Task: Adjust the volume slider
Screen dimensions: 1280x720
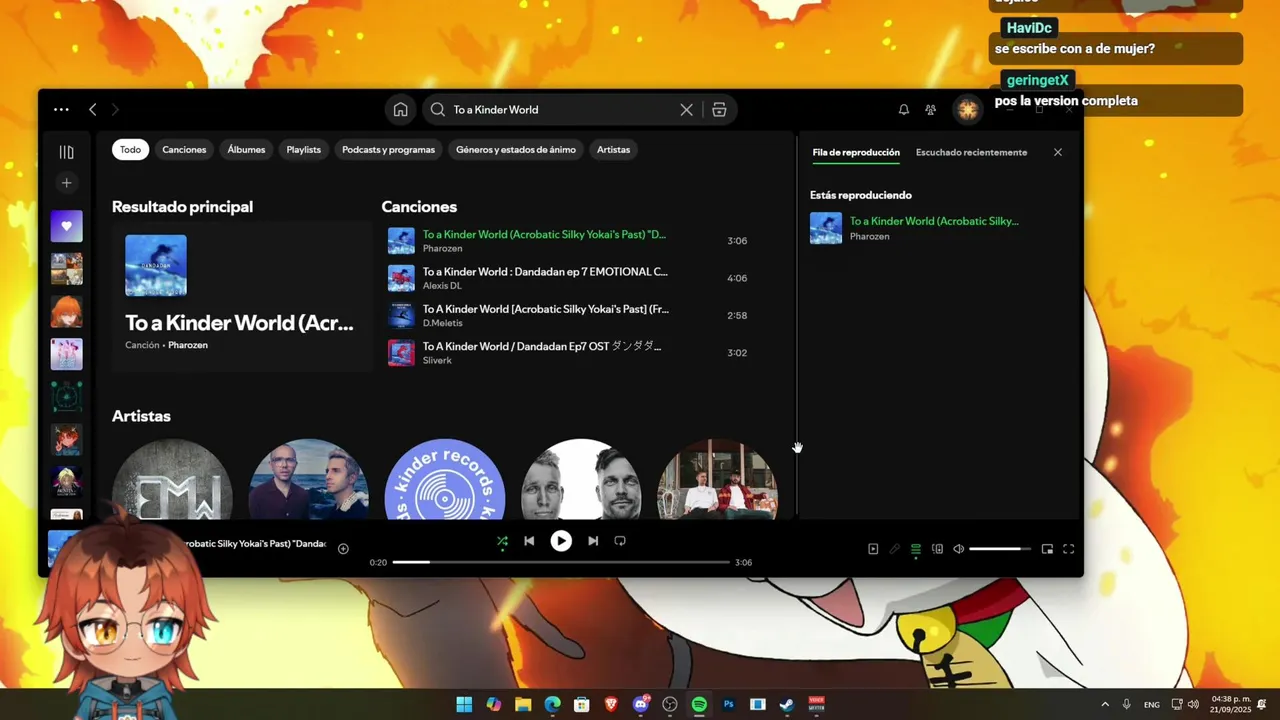Action: [x=1000, y=549]
